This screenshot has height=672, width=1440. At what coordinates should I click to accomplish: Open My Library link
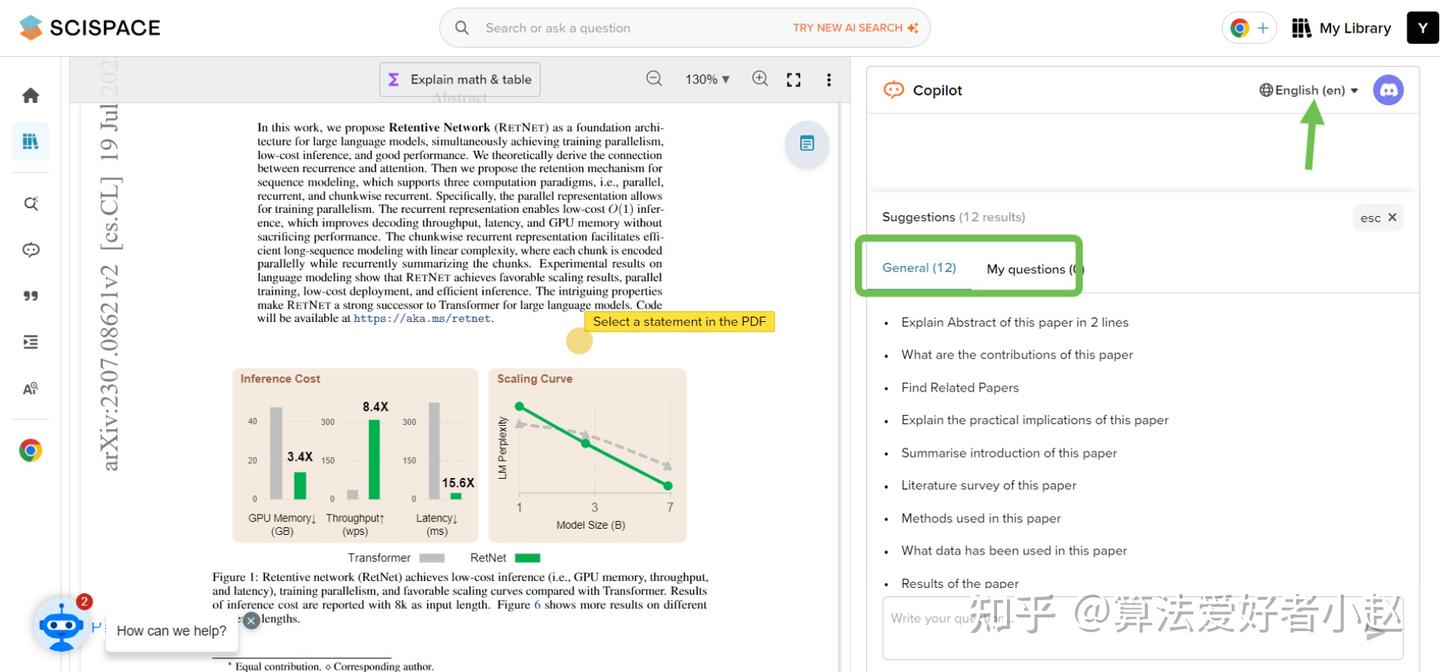click(x=1342, y=28)
